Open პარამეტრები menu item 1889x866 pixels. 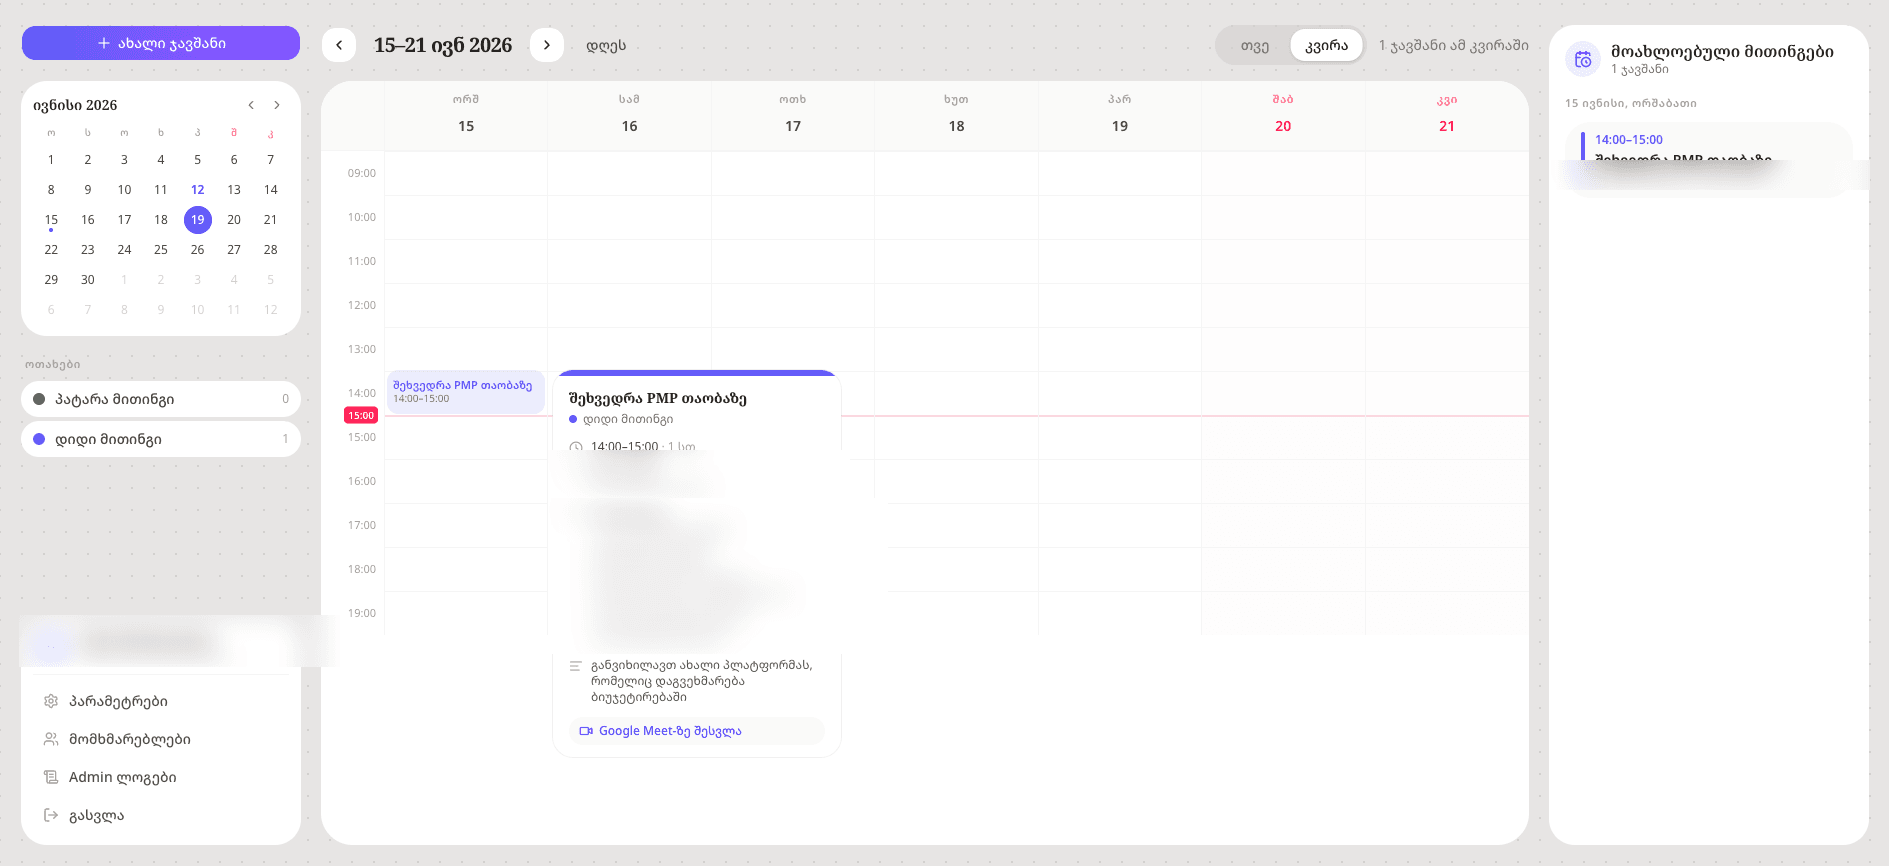click(161, 701)
